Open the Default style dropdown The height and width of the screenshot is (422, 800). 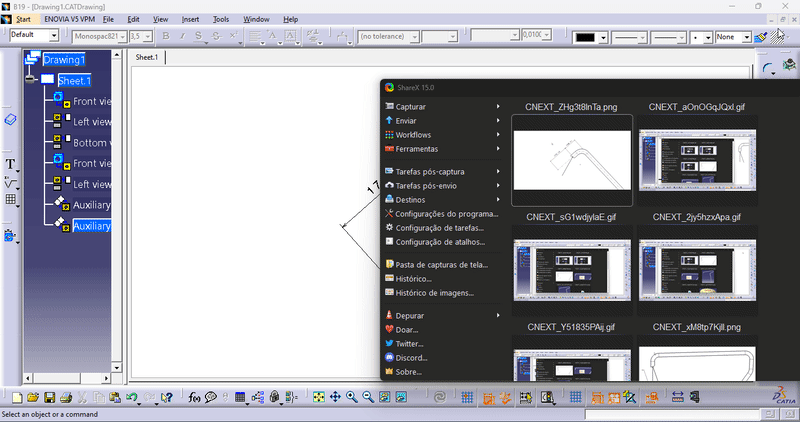[54, 35]
